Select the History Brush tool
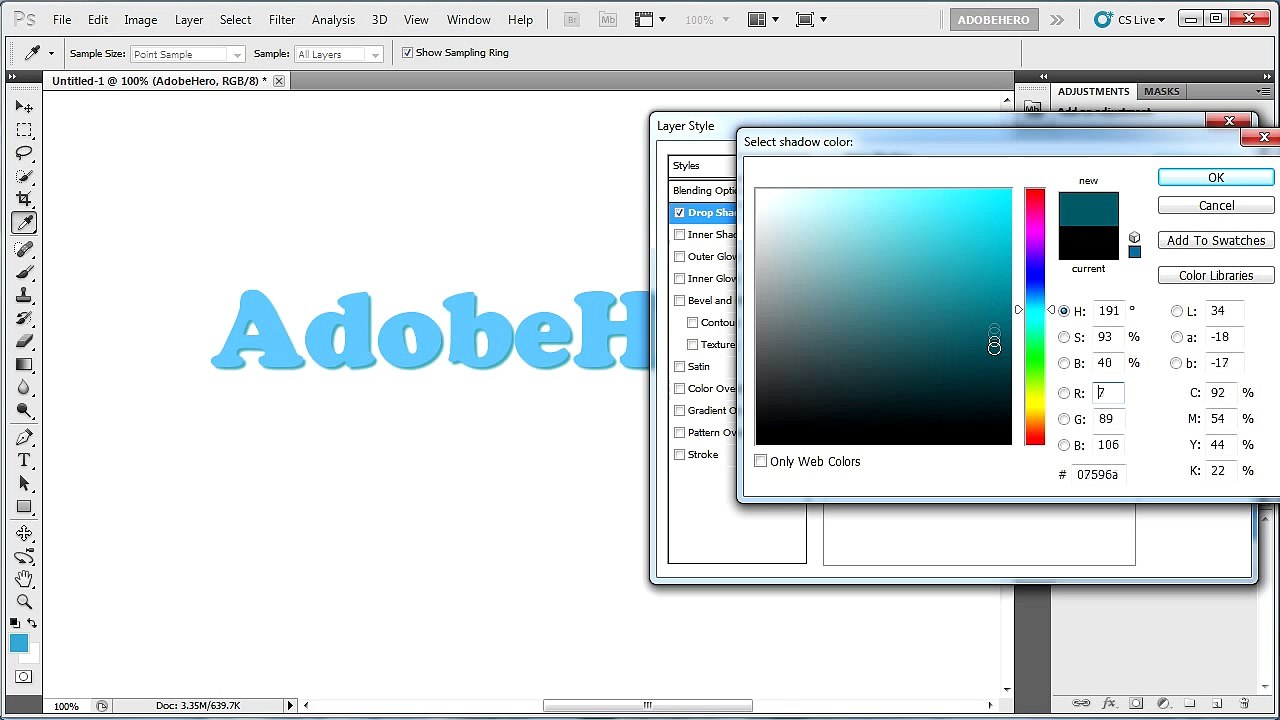The width and height of the screenshot is (1280, 720). coord(24,318)
